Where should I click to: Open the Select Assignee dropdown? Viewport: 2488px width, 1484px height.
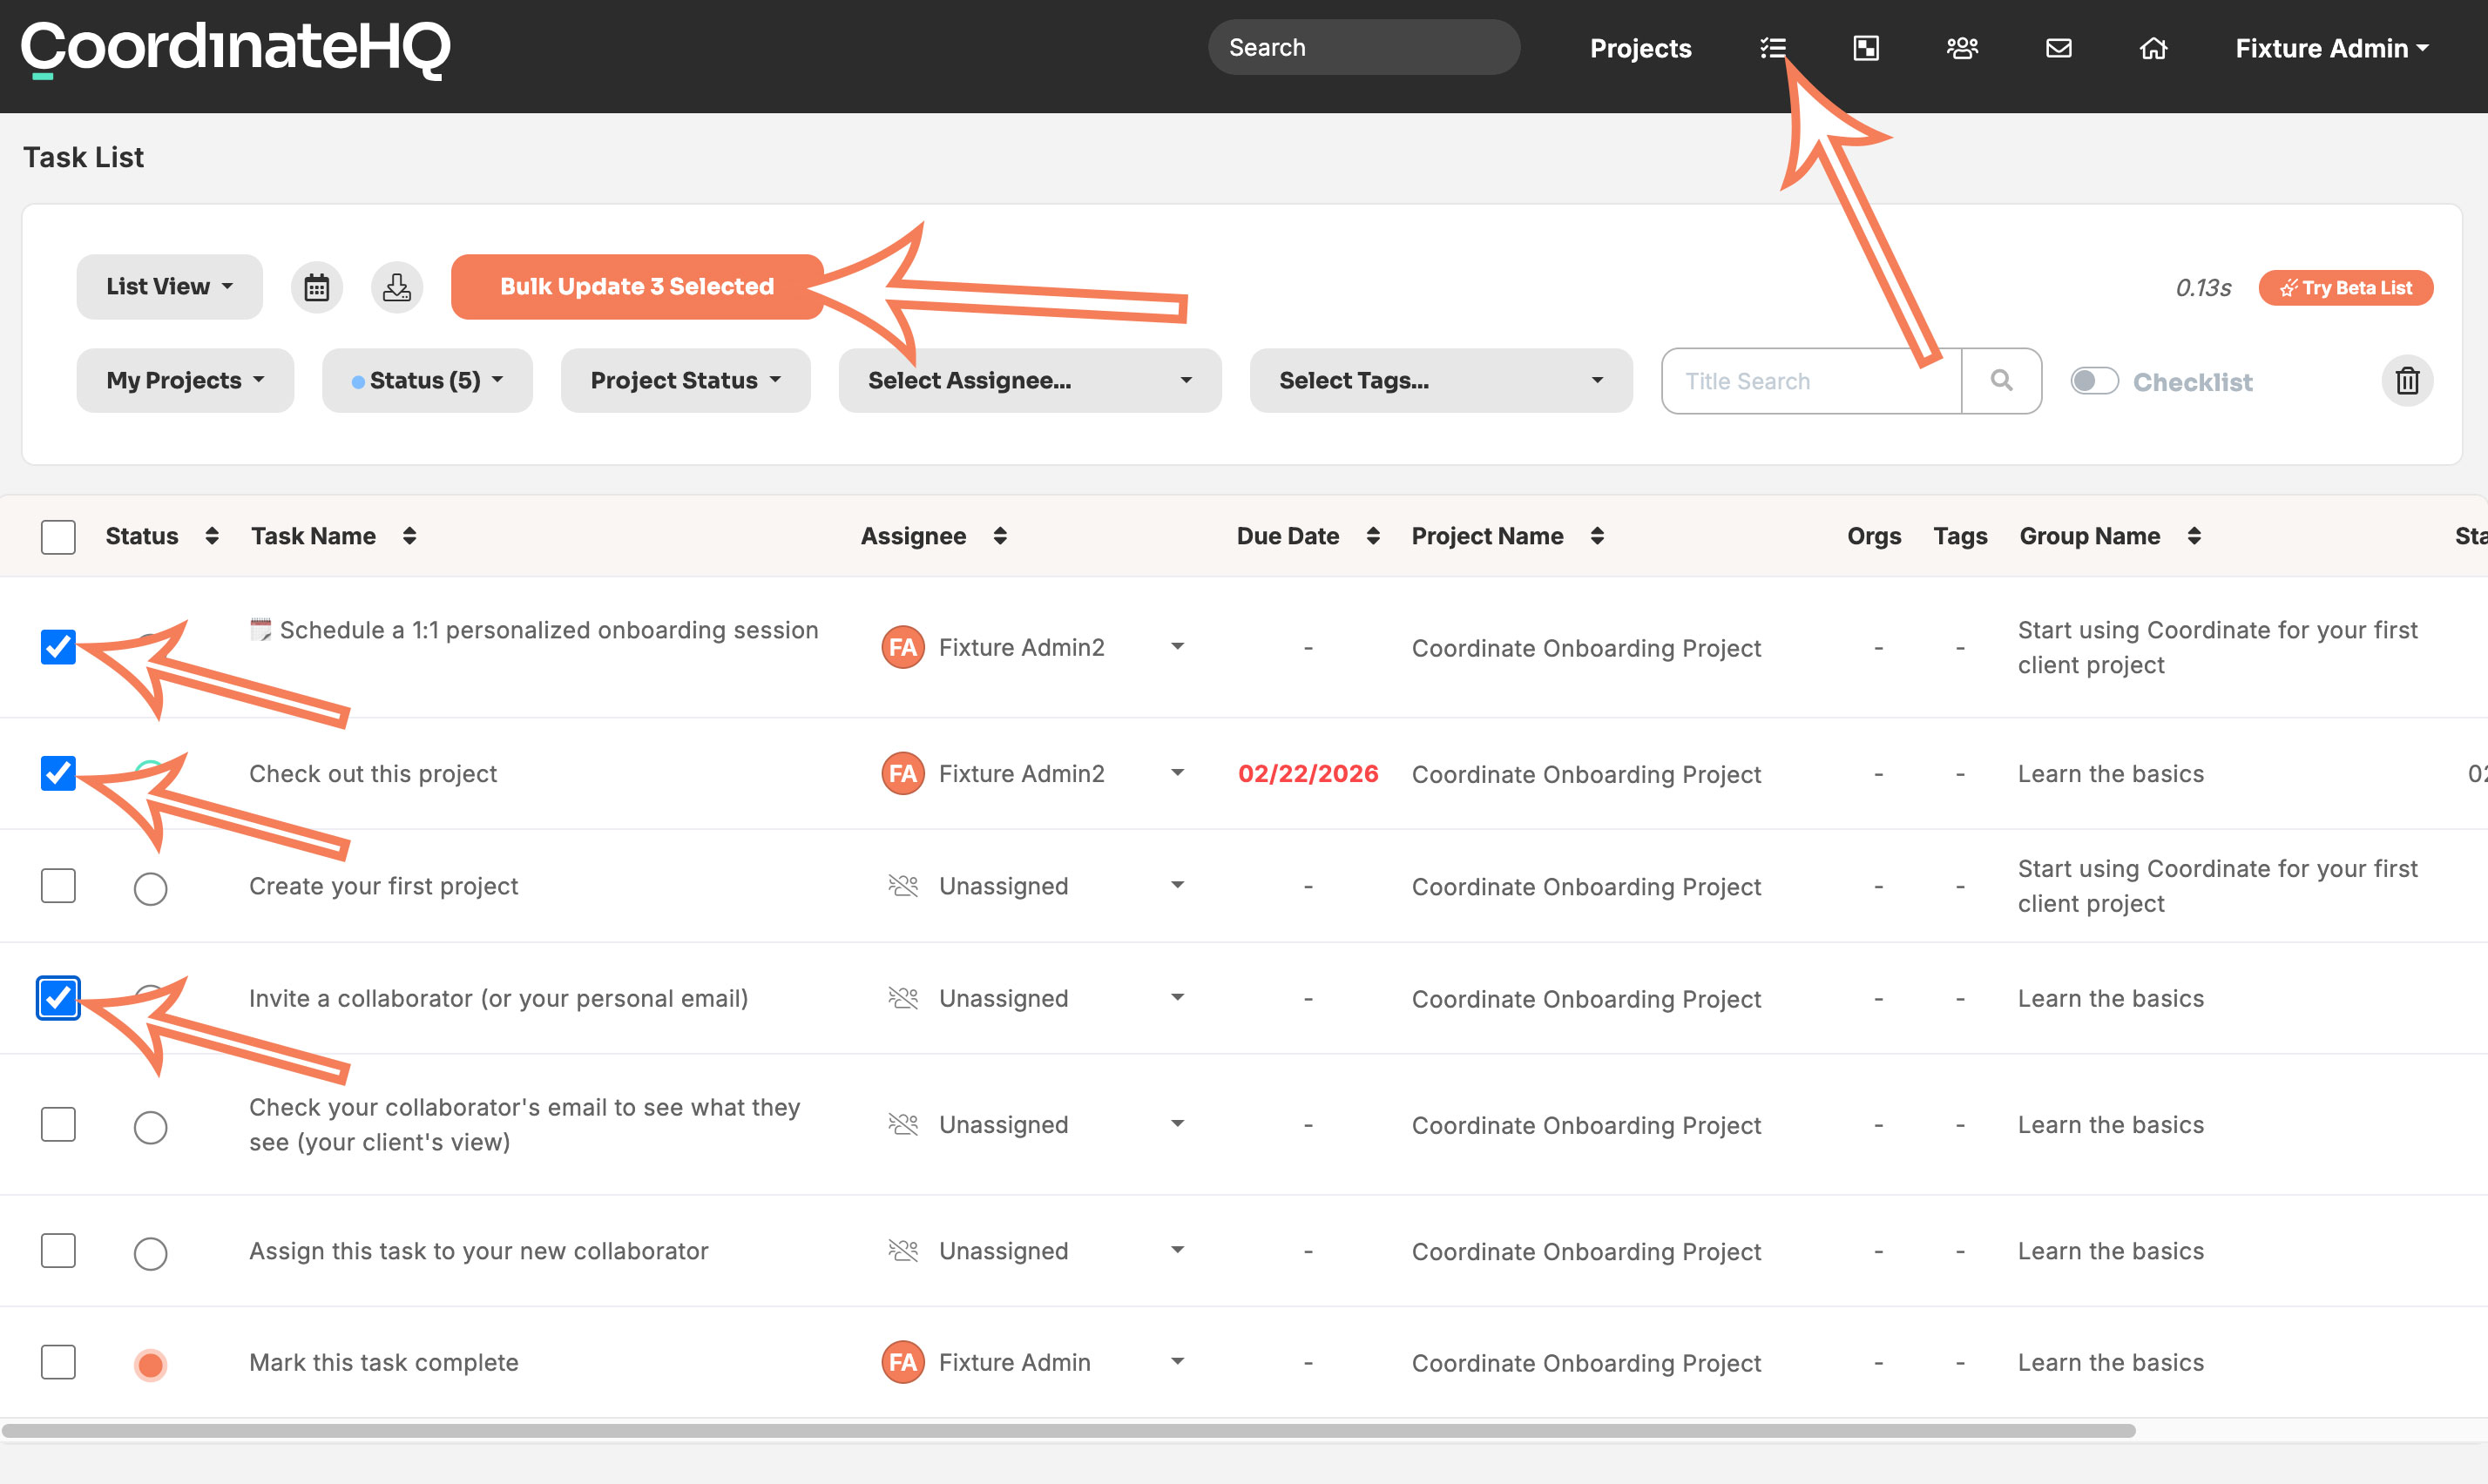(x=1030, y=381)
